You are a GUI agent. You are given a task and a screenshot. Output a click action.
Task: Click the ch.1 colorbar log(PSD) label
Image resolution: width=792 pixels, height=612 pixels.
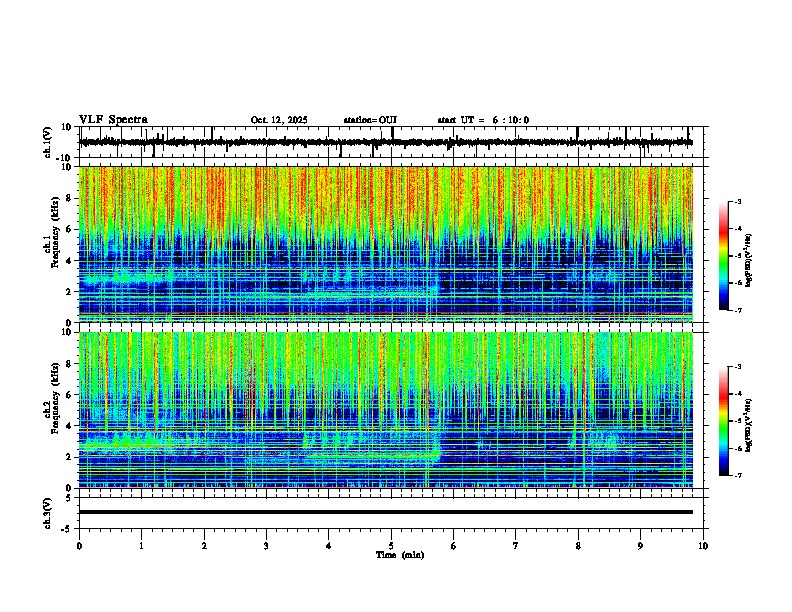pyautogui.click(x=749, y=261)
